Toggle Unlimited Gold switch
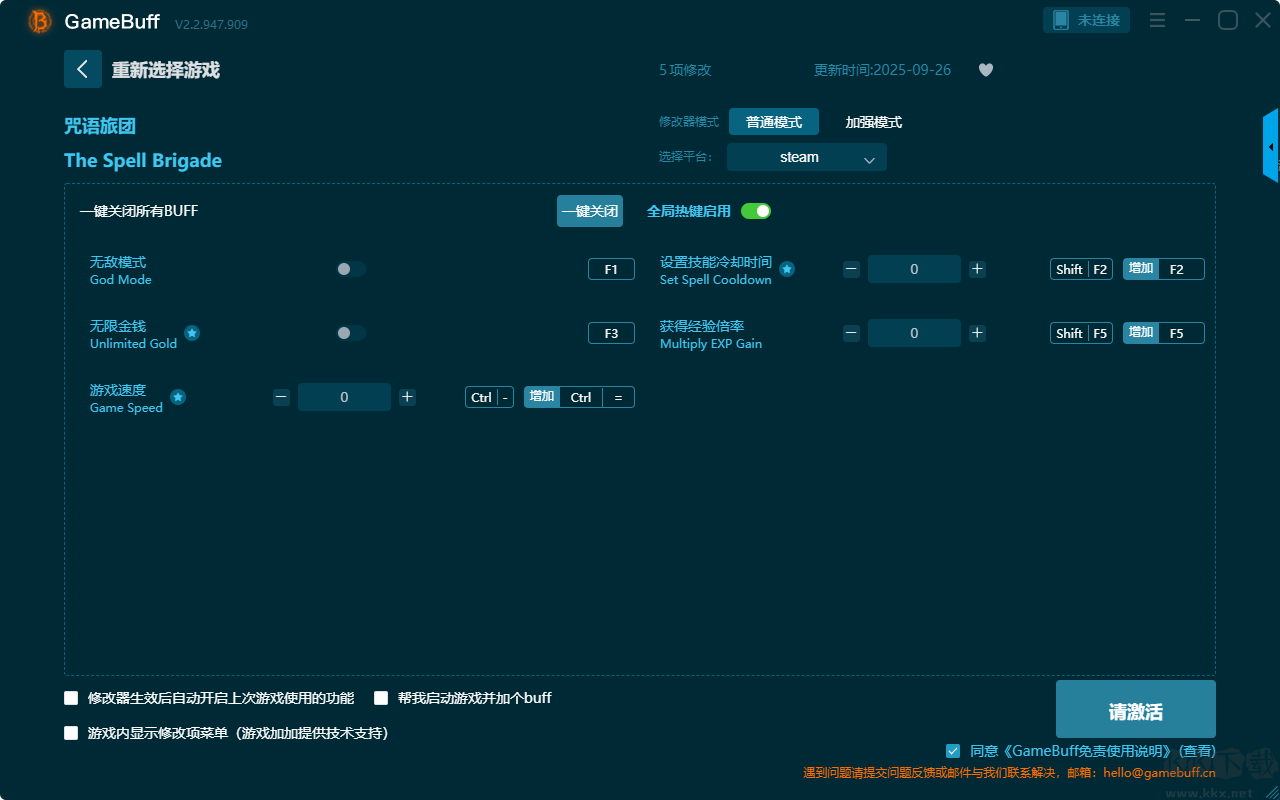Image resolution: width=1280 pixels, height=800 pixels. pos(351,333)
